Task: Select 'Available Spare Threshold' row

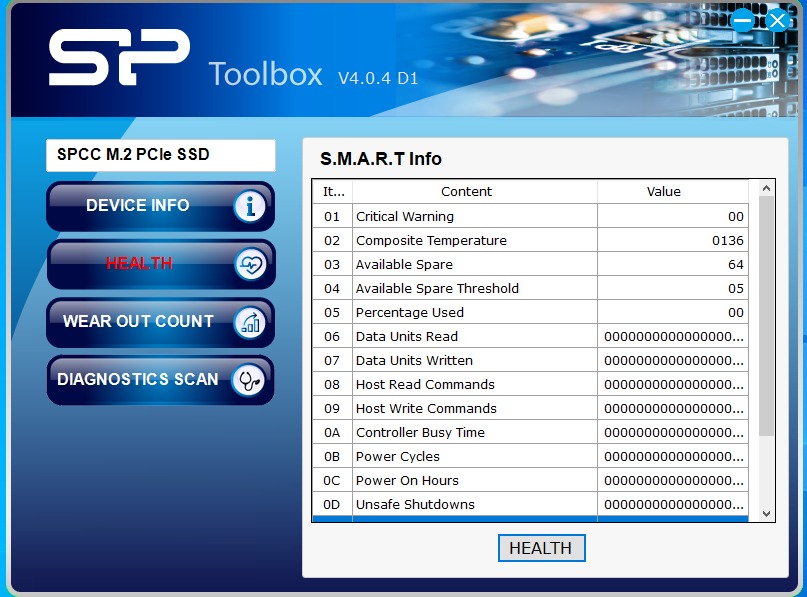Action: 530,288
